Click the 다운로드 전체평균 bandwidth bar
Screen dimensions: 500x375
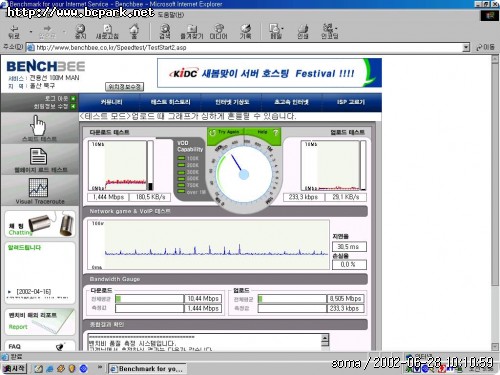pyautogui.click(x=150, y=299)
